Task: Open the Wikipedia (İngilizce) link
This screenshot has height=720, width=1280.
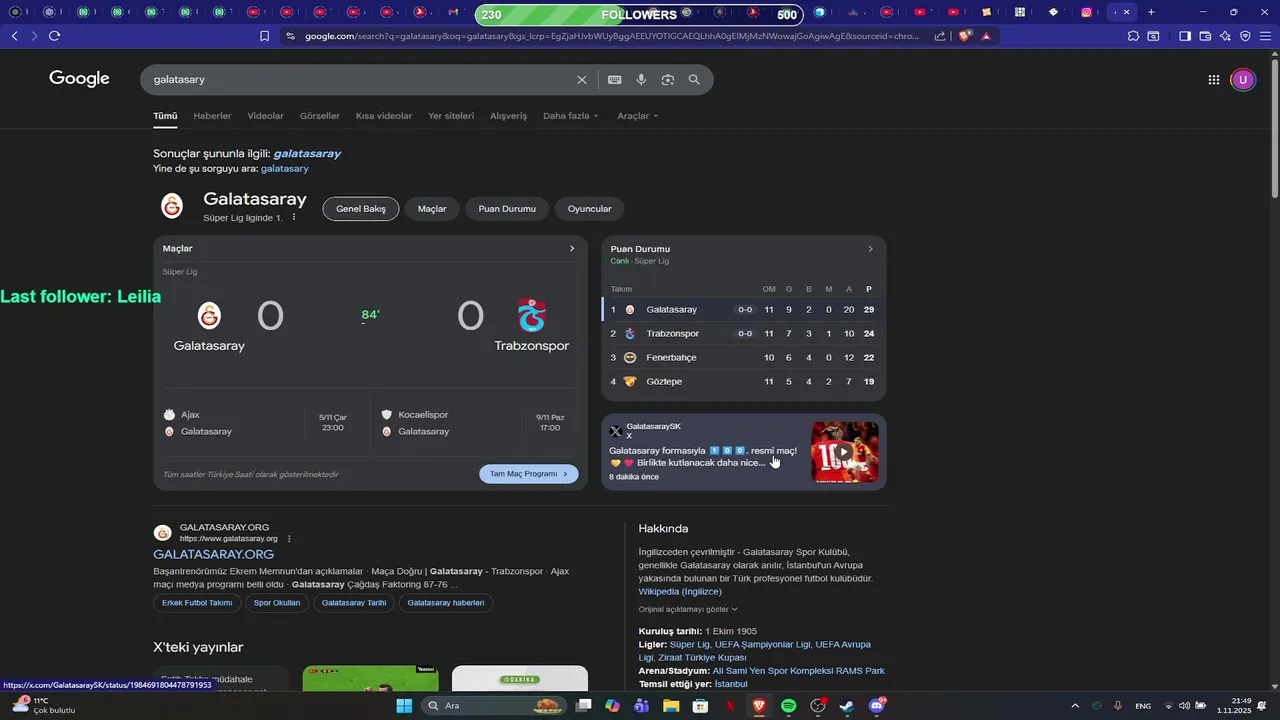Action: point(680,591)
